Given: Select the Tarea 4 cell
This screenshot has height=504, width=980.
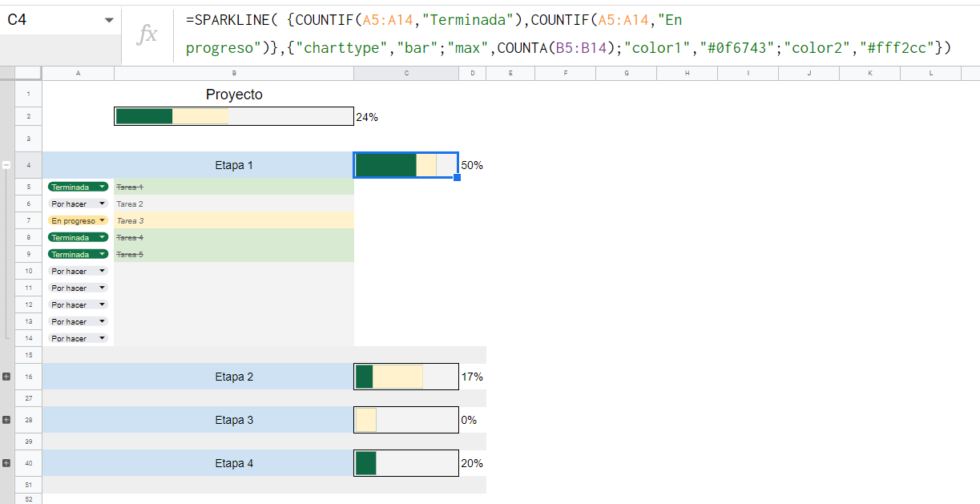Looking at the screenshot, I should point(234,238).
